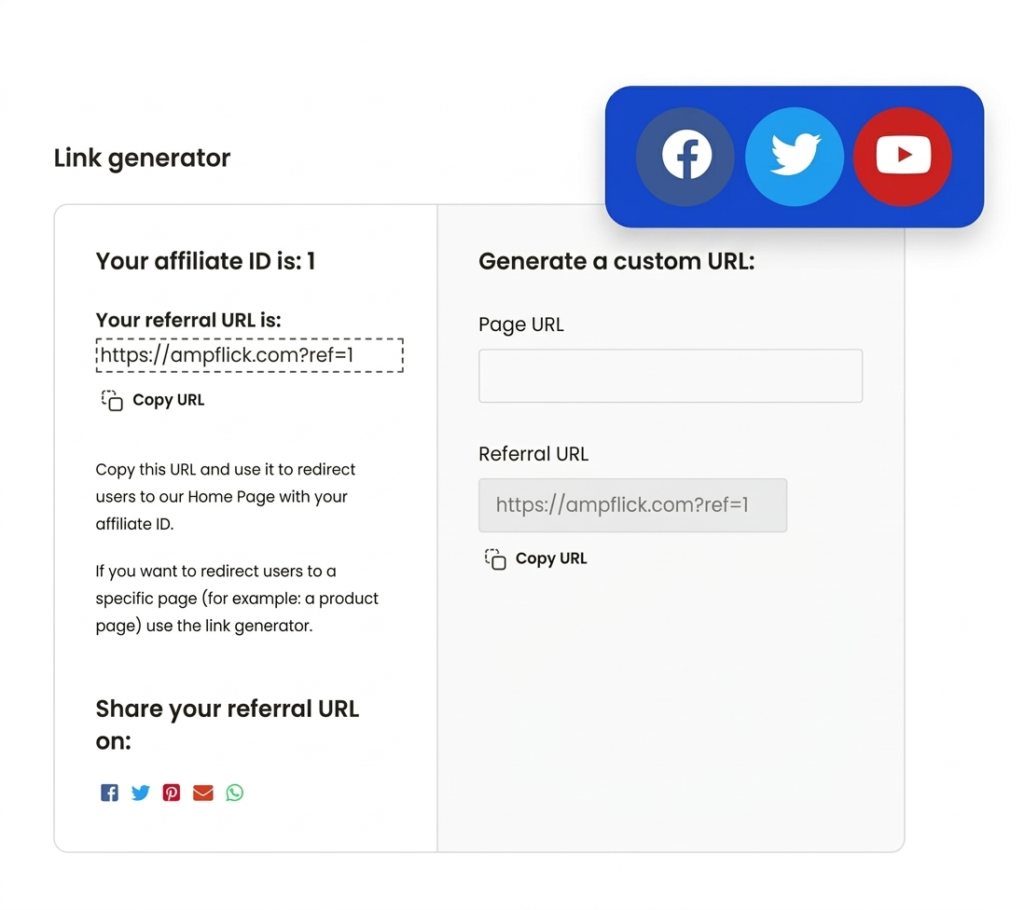Select the dashed referral URL box

pos(249,355)
